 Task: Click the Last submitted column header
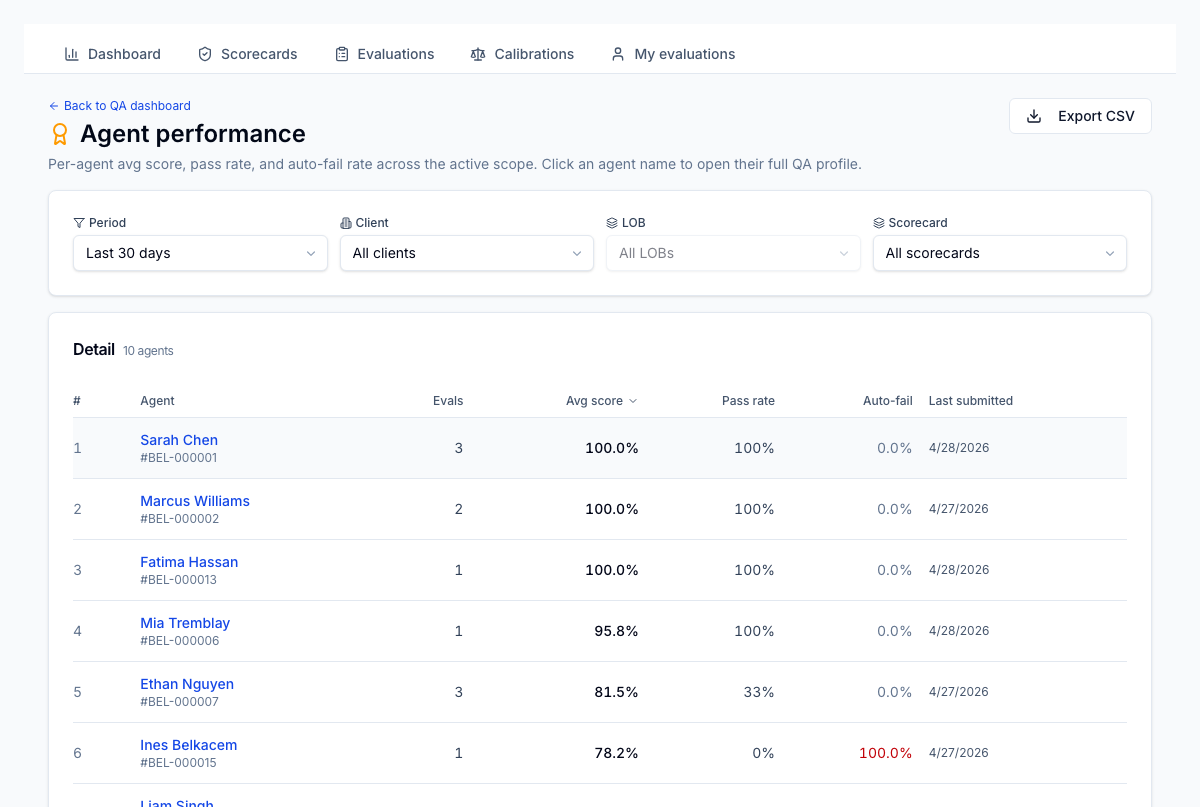[x=971, y=401]
